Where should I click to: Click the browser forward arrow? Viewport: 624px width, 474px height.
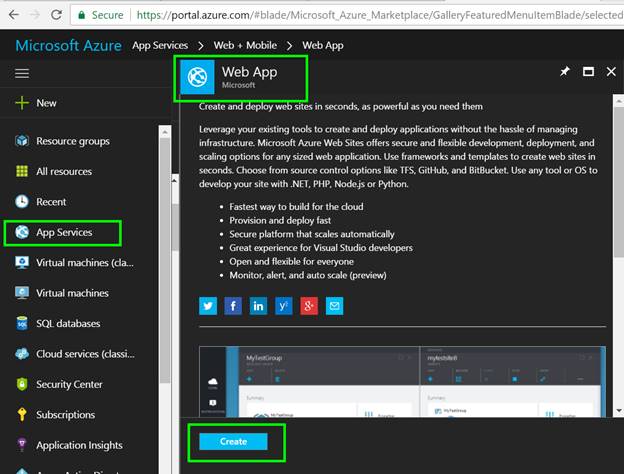pos(35,15)
